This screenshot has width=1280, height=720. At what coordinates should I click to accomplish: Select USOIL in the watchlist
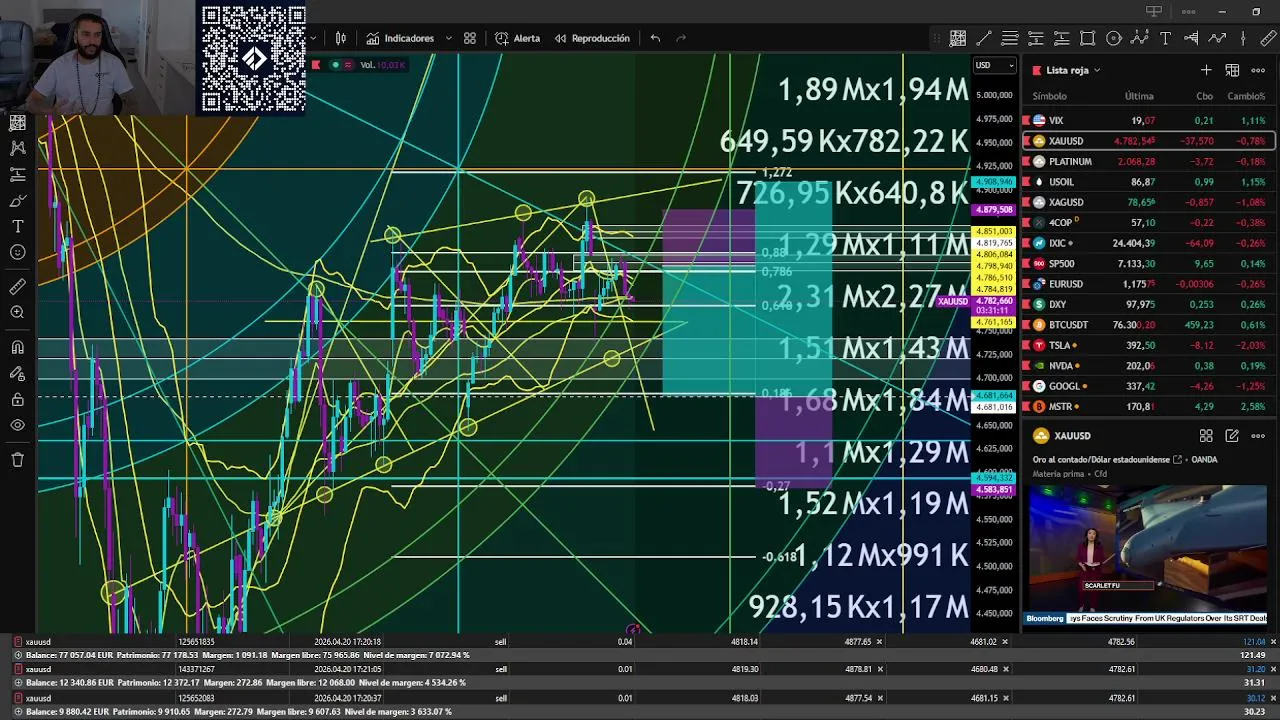point(1148,182)
